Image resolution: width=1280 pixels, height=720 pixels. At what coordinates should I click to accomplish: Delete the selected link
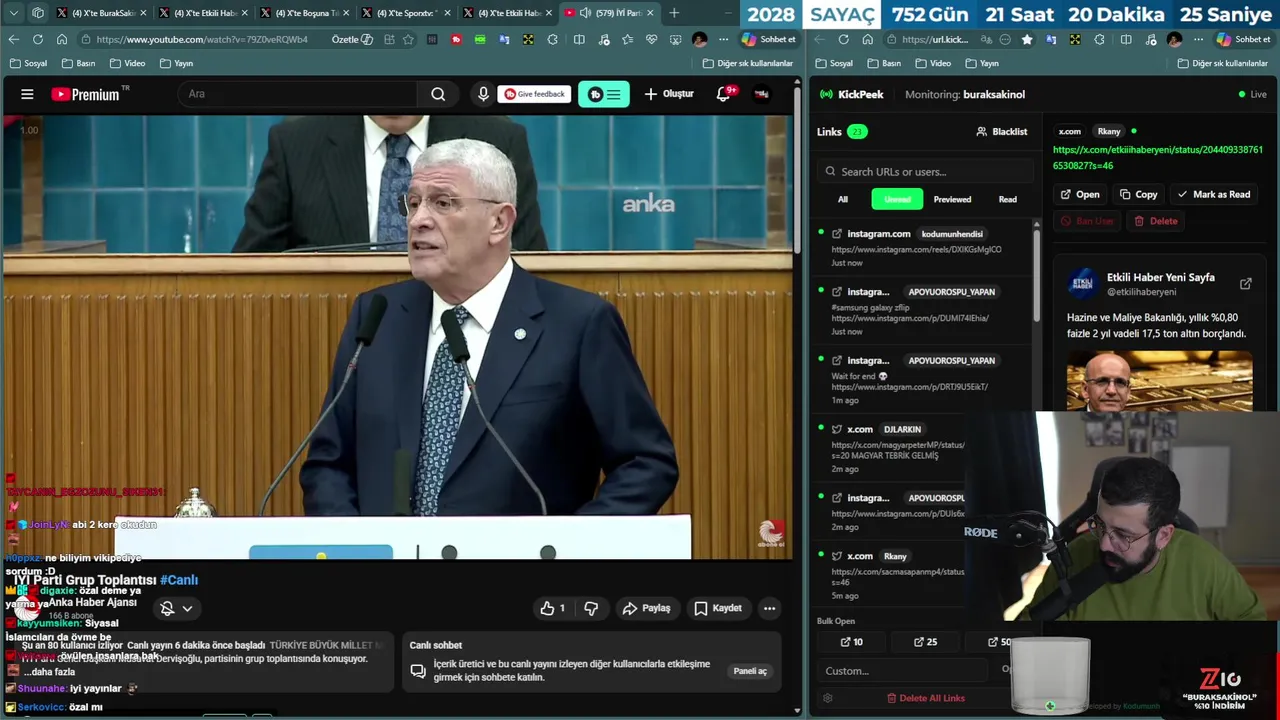click(x=1156, y=221)
